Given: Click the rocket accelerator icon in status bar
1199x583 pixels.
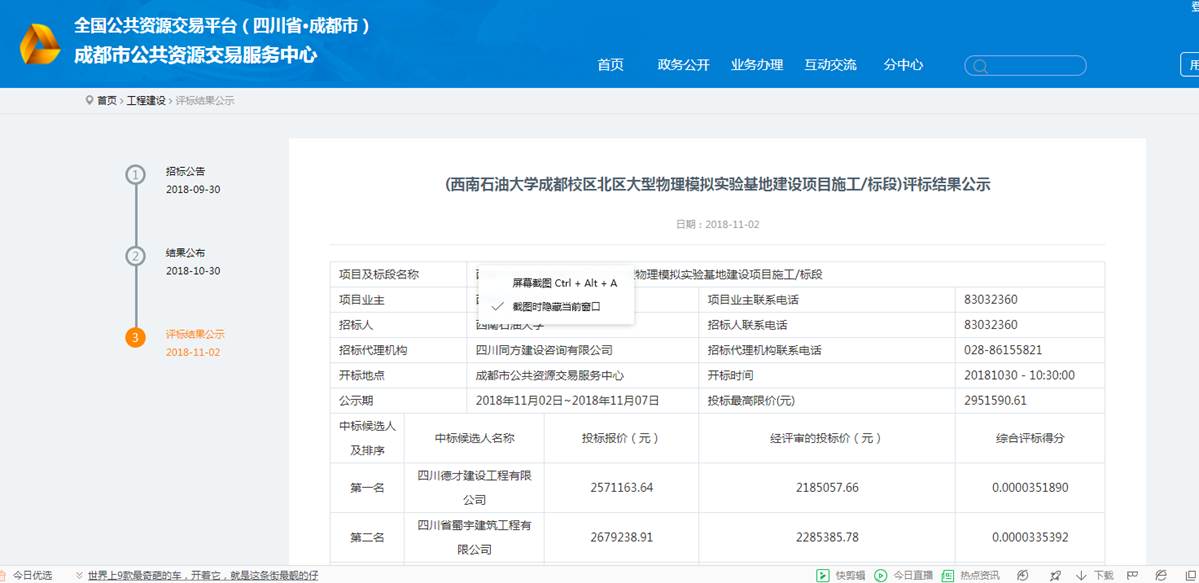Looking at the screenshot, I should (x=1055, y=575).
